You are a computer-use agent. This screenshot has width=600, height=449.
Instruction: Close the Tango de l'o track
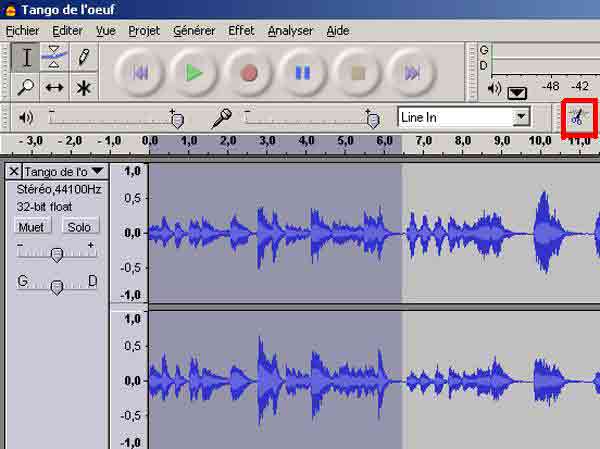click(x=14, y=171)
